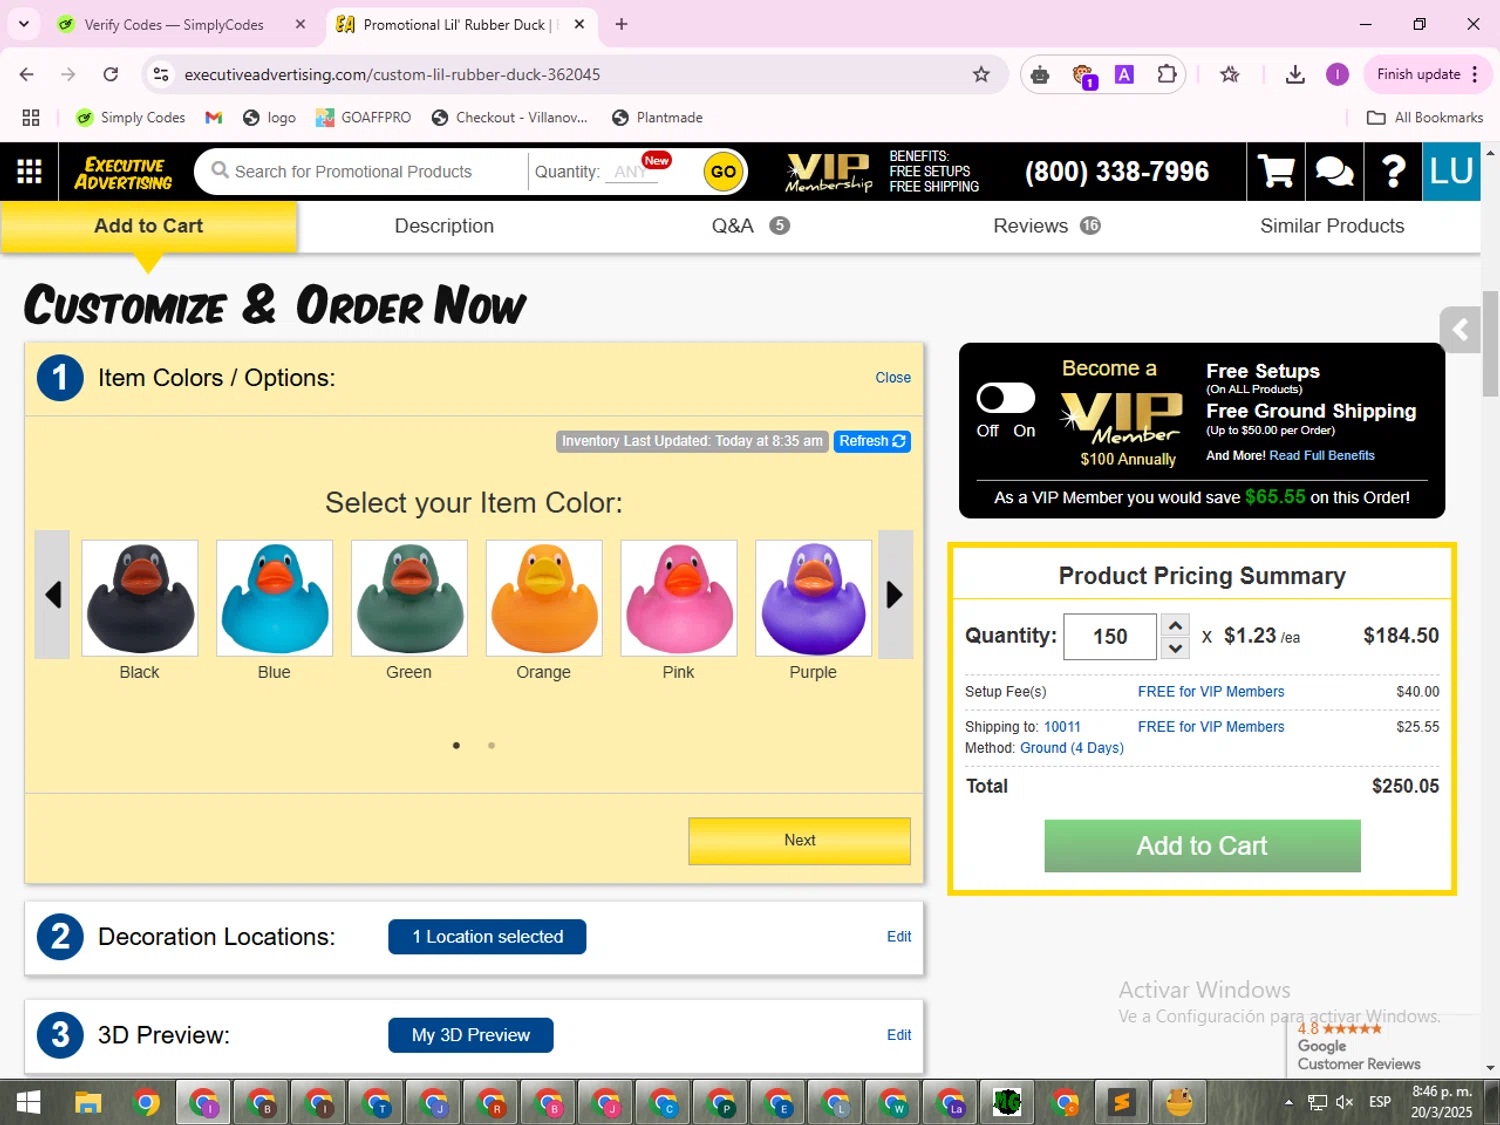
Task: Open the Gmail bookmark icon
Action: pyautogui.click(x=213, y=118)
